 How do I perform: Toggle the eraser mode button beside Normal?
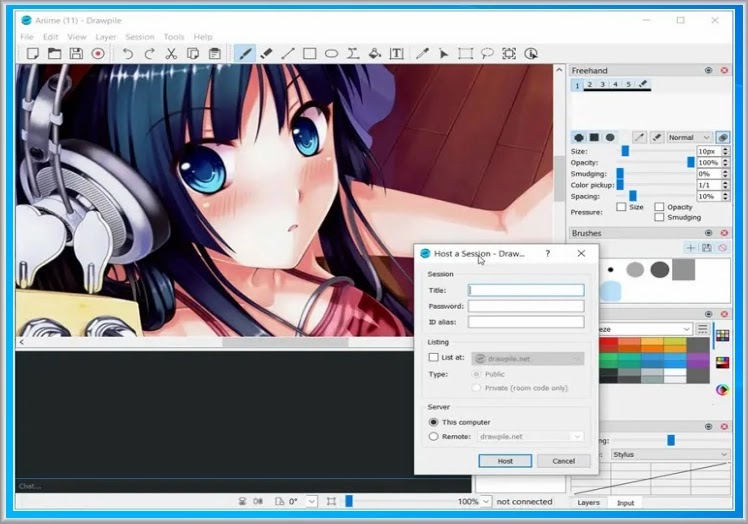[656, 137]
